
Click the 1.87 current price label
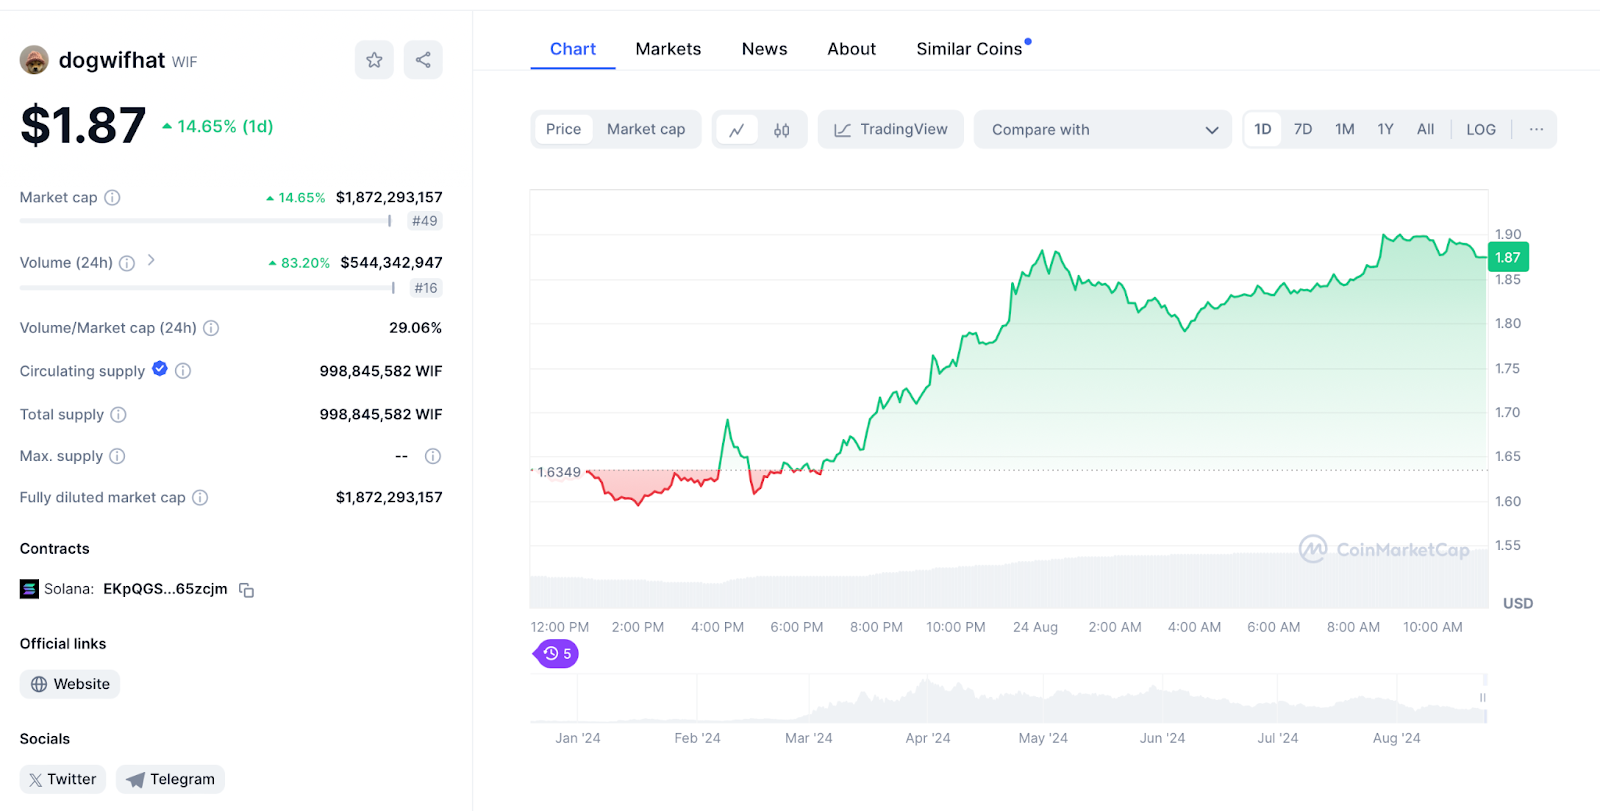(1508, 257)
